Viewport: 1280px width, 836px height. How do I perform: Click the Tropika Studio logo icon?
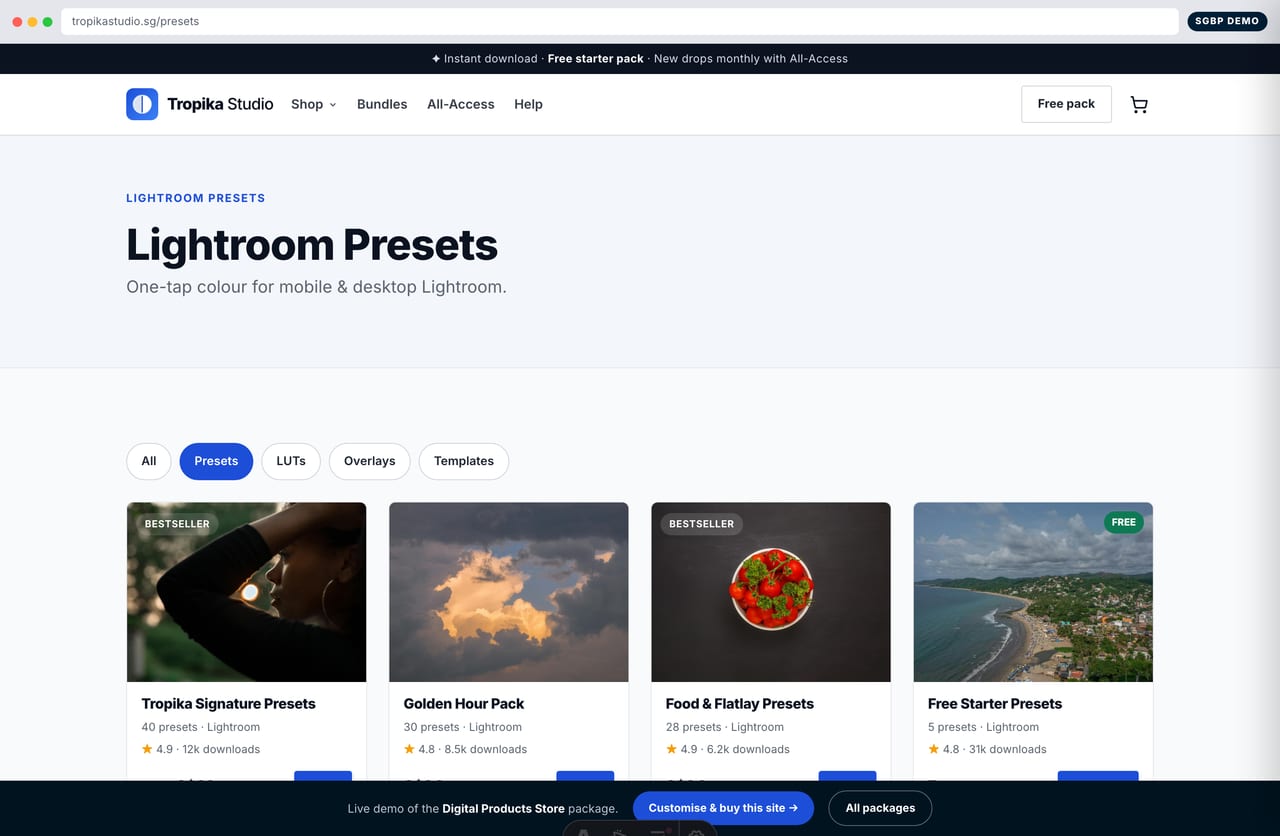(142, 104)
